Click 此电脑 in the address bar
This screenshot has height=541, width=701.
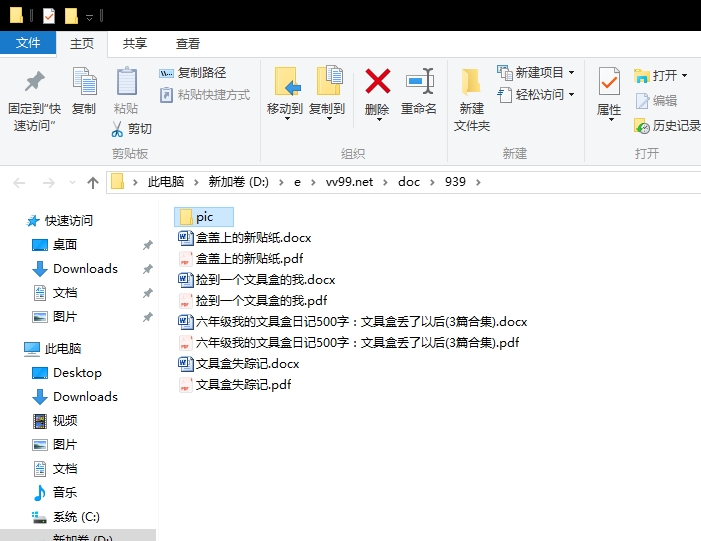(166, 182)
